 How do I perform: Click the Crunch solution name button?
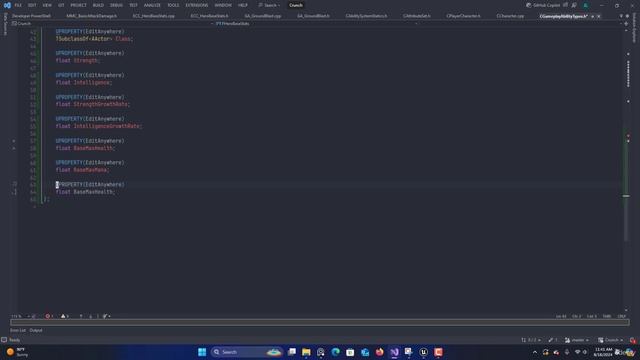[x=296, y=5]
